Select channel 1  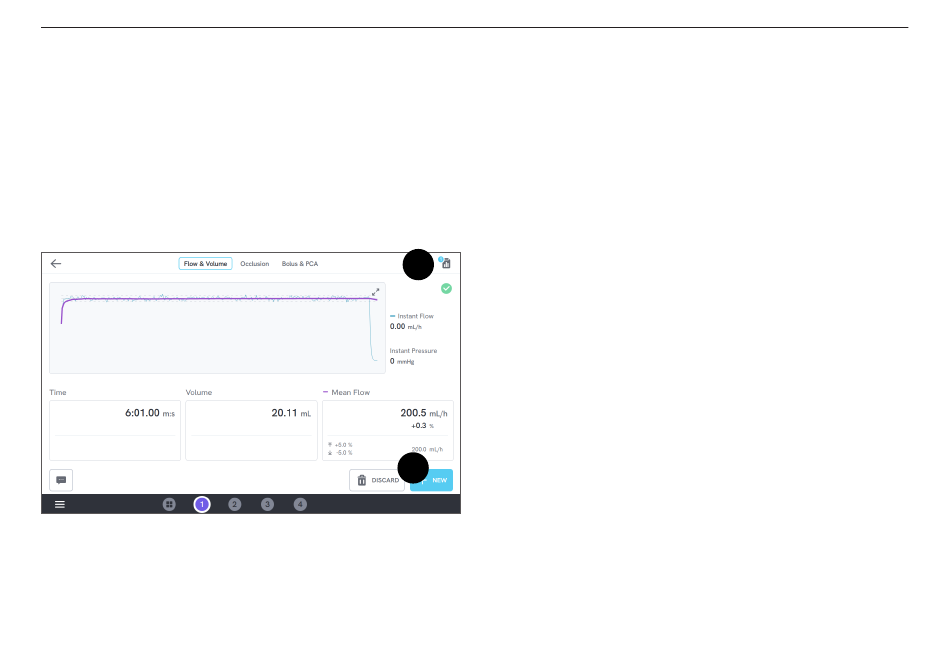(202, 504)
